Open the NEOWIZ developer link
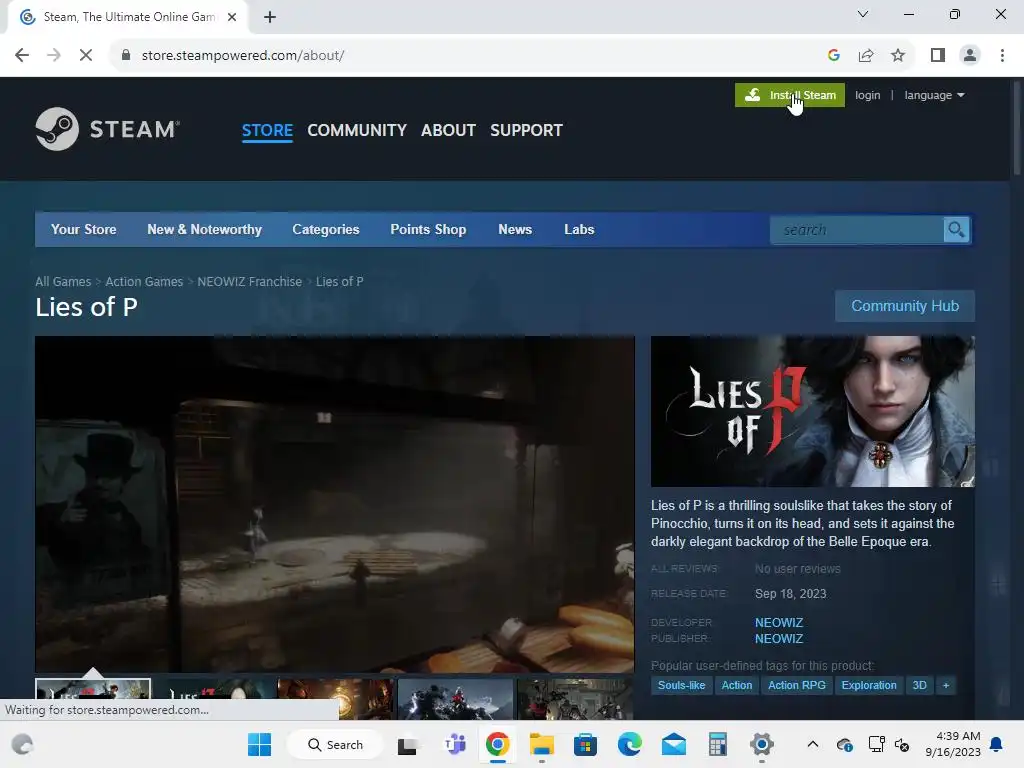This screenshot has height=768, width=1024. click(779, 622)
